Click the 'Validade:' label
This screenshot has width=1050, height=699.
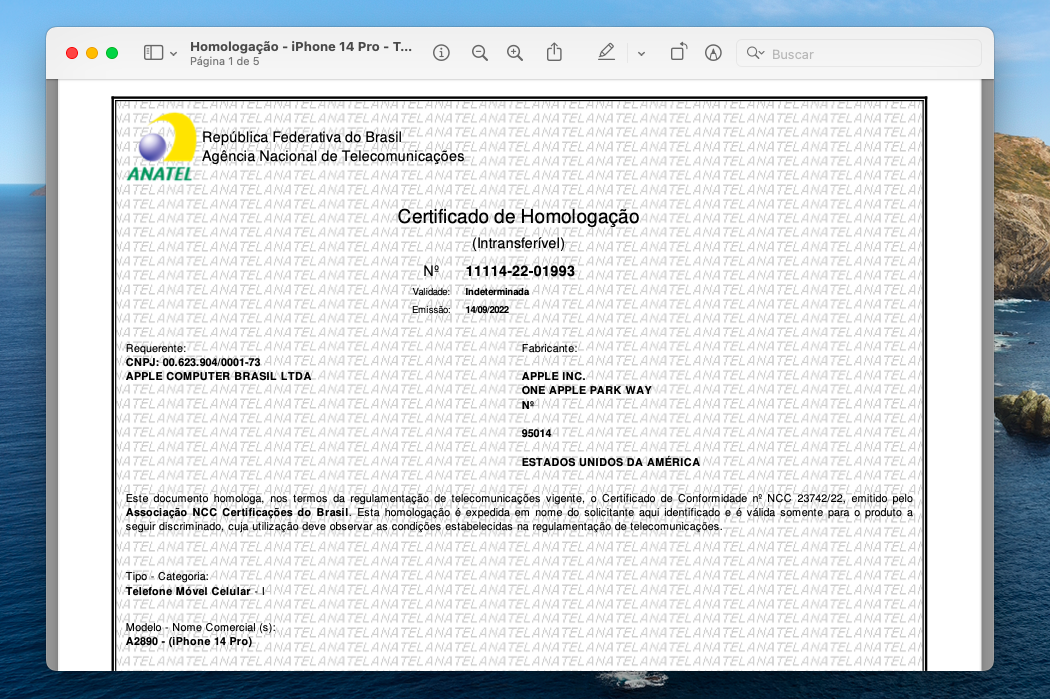[x=431, y=292]
